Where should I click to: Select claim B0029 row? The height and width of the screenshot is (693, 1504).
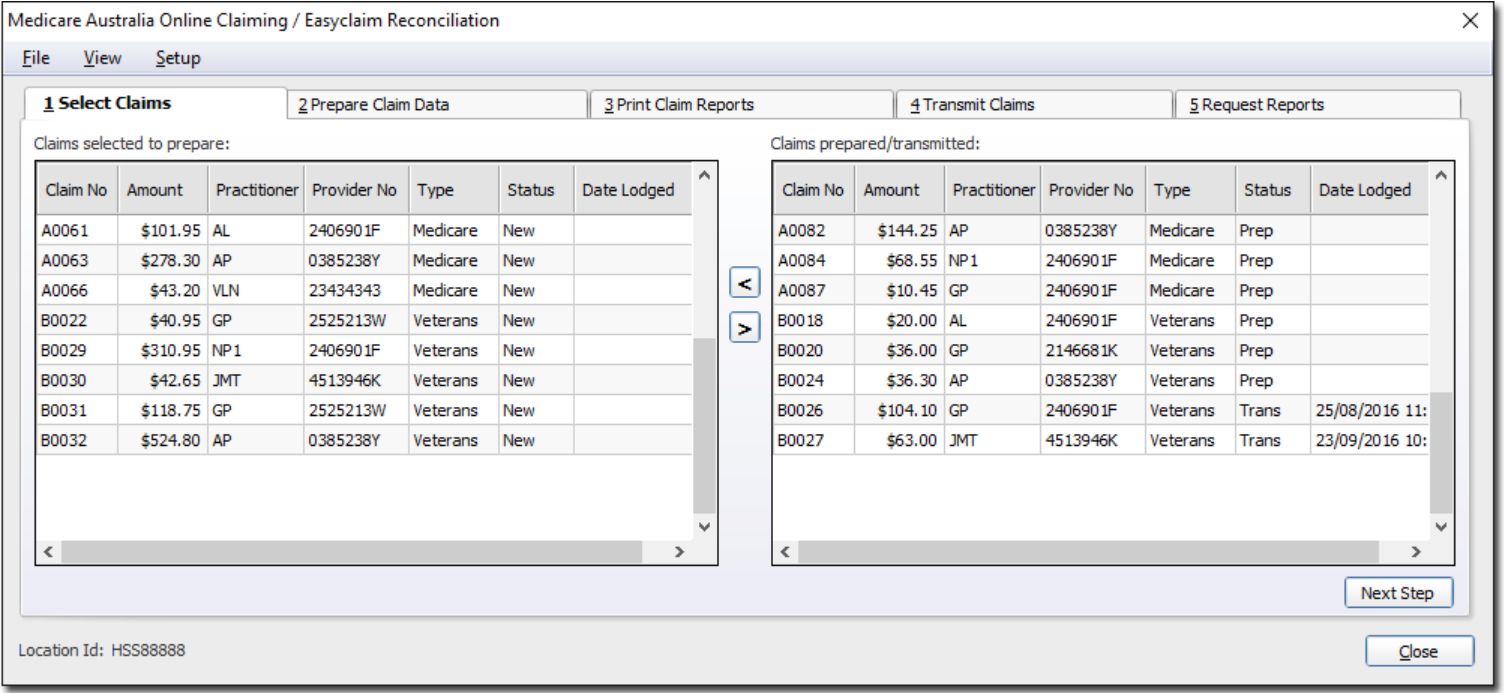click(x=364, y=350)
